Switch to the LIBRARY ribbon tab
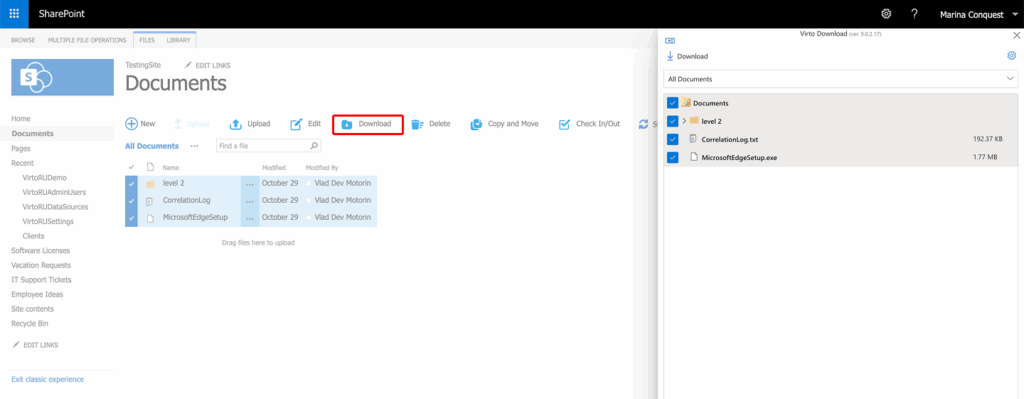1024x399 pixels. tap(178, 40)
